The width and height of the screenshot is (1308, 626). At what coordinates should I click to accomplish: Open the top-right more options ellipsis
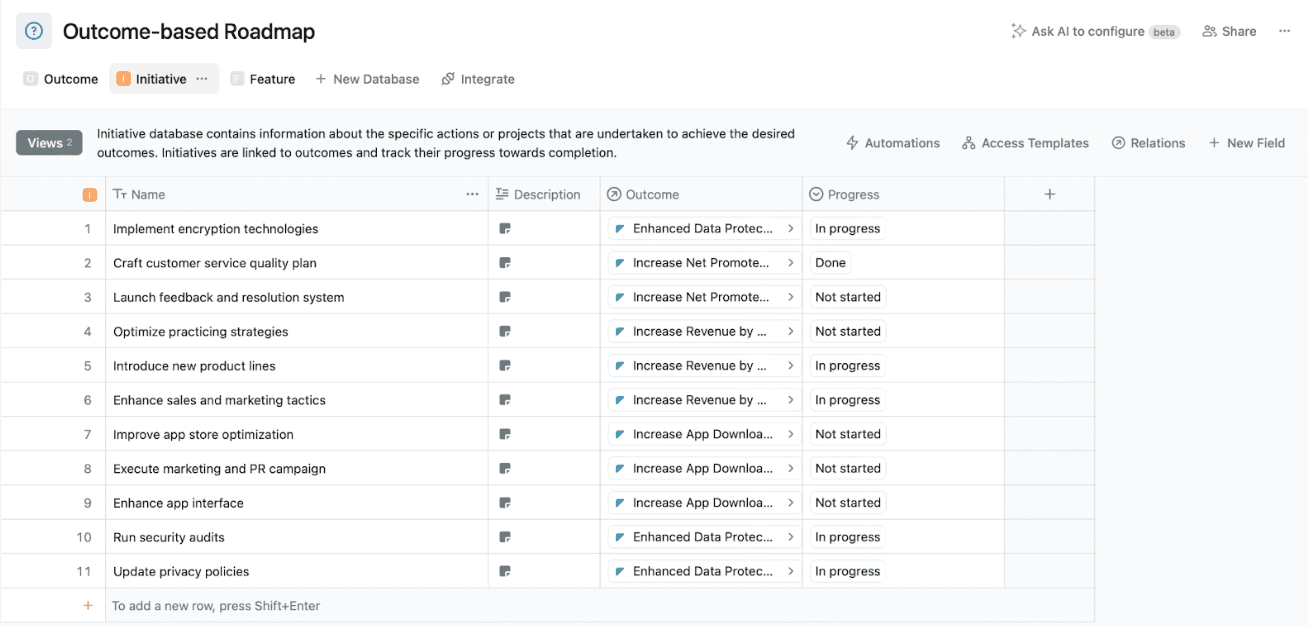1284,31
